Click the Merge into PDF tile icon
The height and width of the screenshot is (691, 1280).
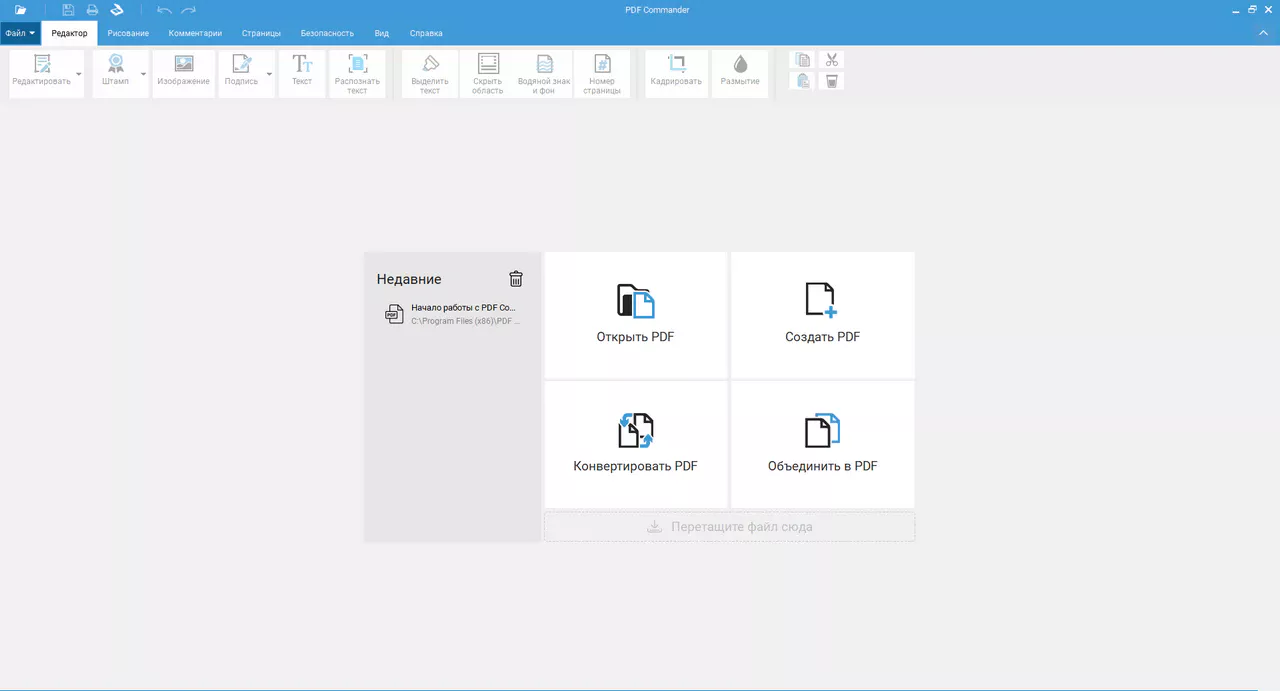pyautogui.click(x=822, y=431)
